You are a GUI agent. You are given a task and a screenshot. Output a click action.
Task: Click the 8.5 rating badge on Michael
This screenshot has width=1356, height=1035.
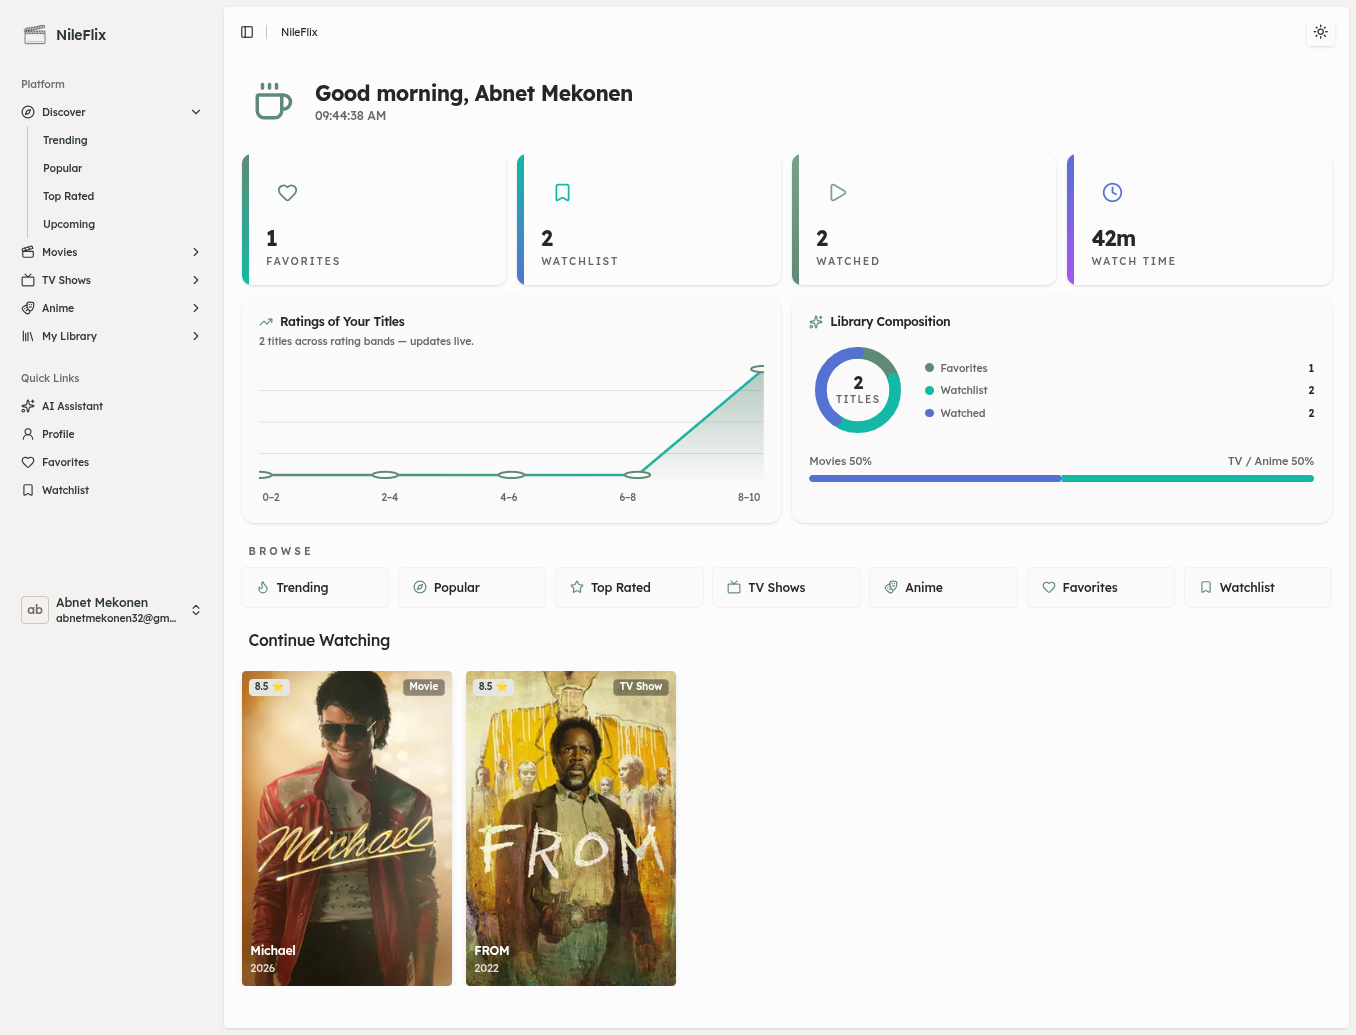click(x=269, y=687)
